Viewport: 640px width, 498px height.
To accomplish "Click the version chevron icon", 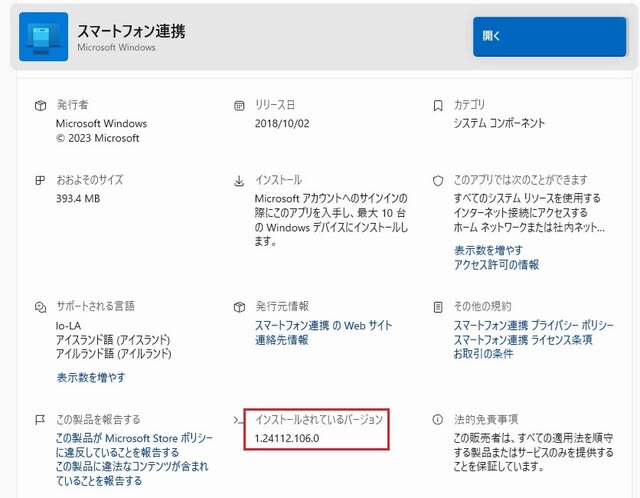I will (x=237, y=420).
